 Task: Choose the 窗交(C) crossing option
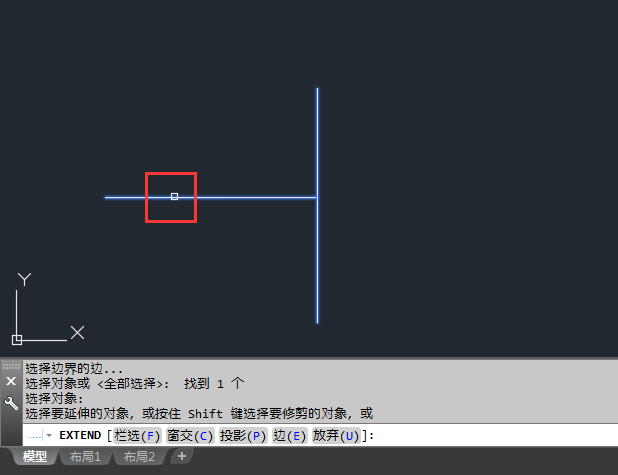190,436
